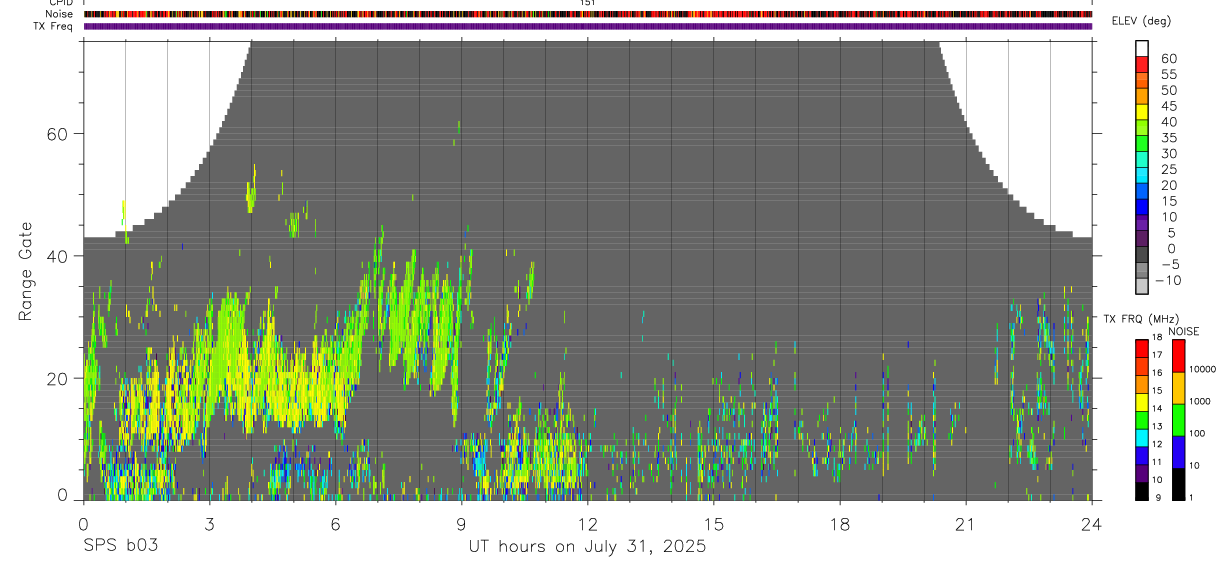Viewport: 1228px width, 567px height.
Task: Click the NOISE colorbar '100' label
Action: click(x=1198, y=434)
